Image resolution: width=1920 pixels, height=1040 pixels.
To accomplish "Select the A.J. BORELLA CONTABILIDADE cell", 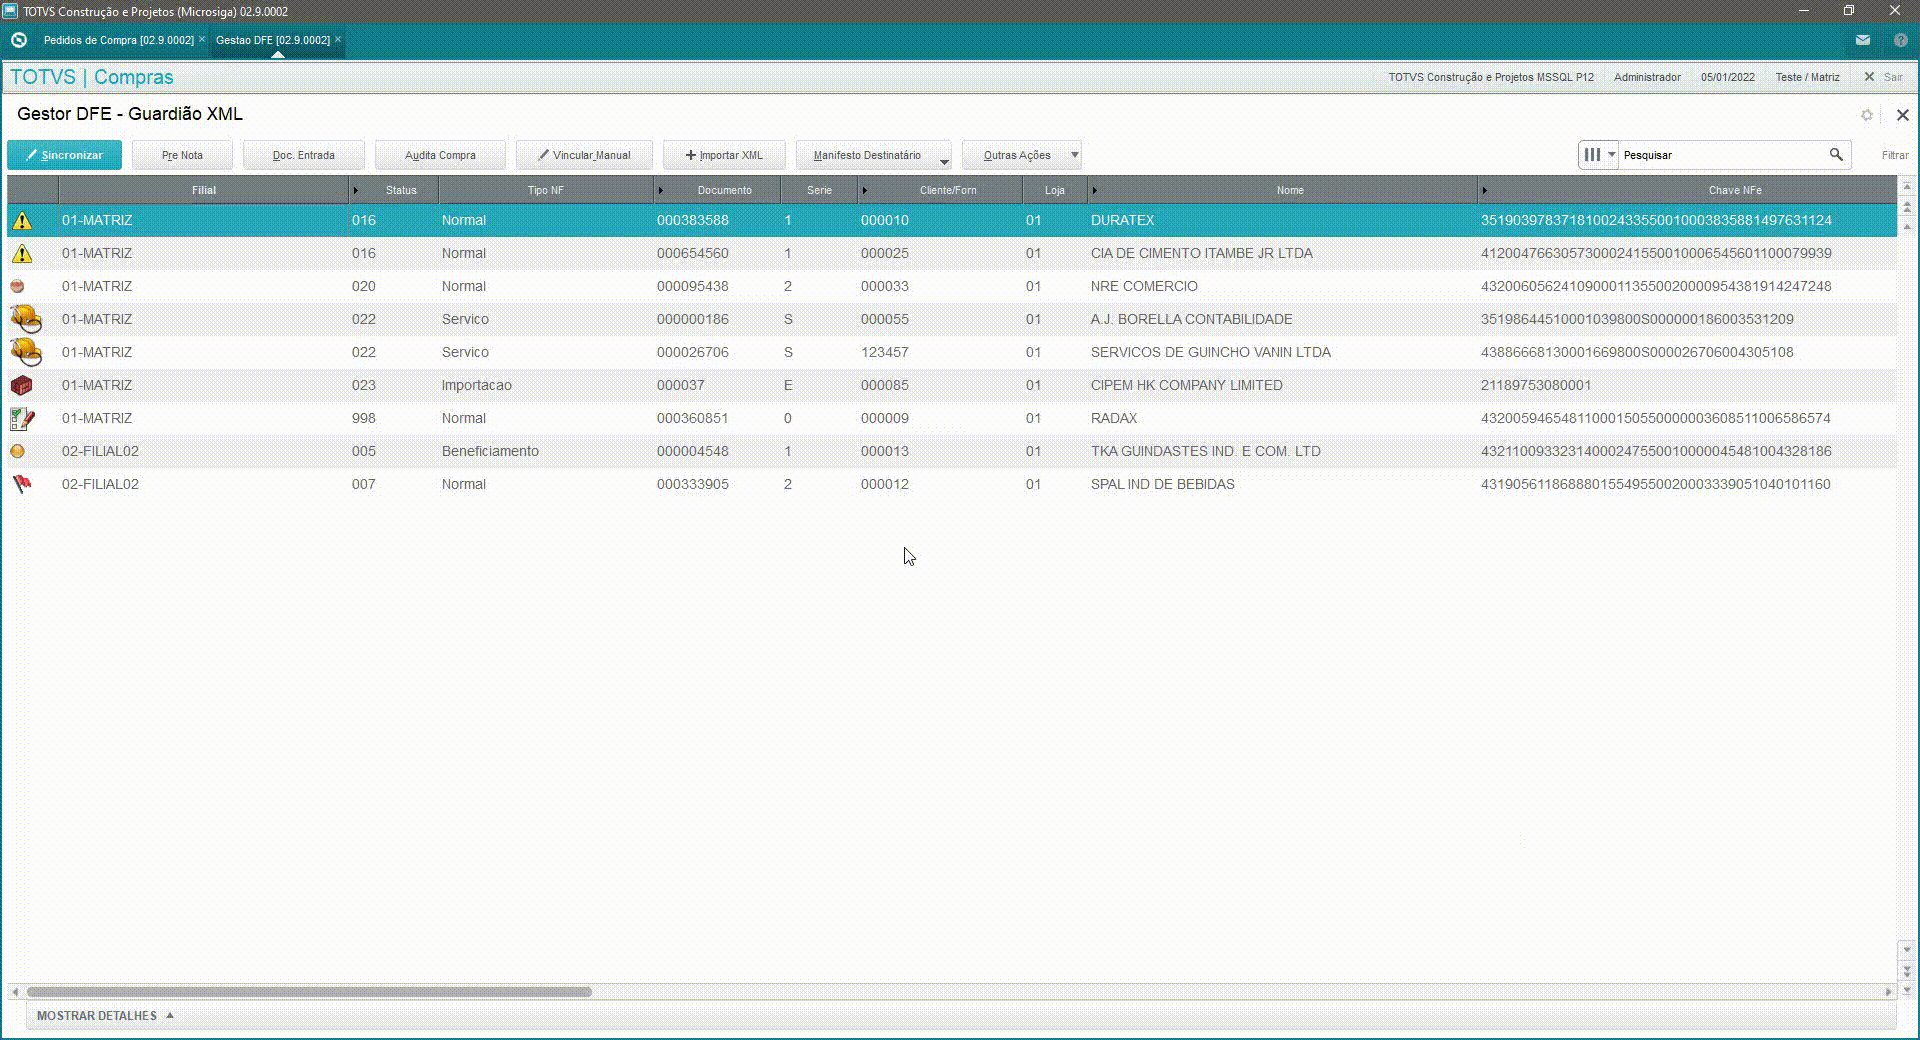I will click(1282, 319).
